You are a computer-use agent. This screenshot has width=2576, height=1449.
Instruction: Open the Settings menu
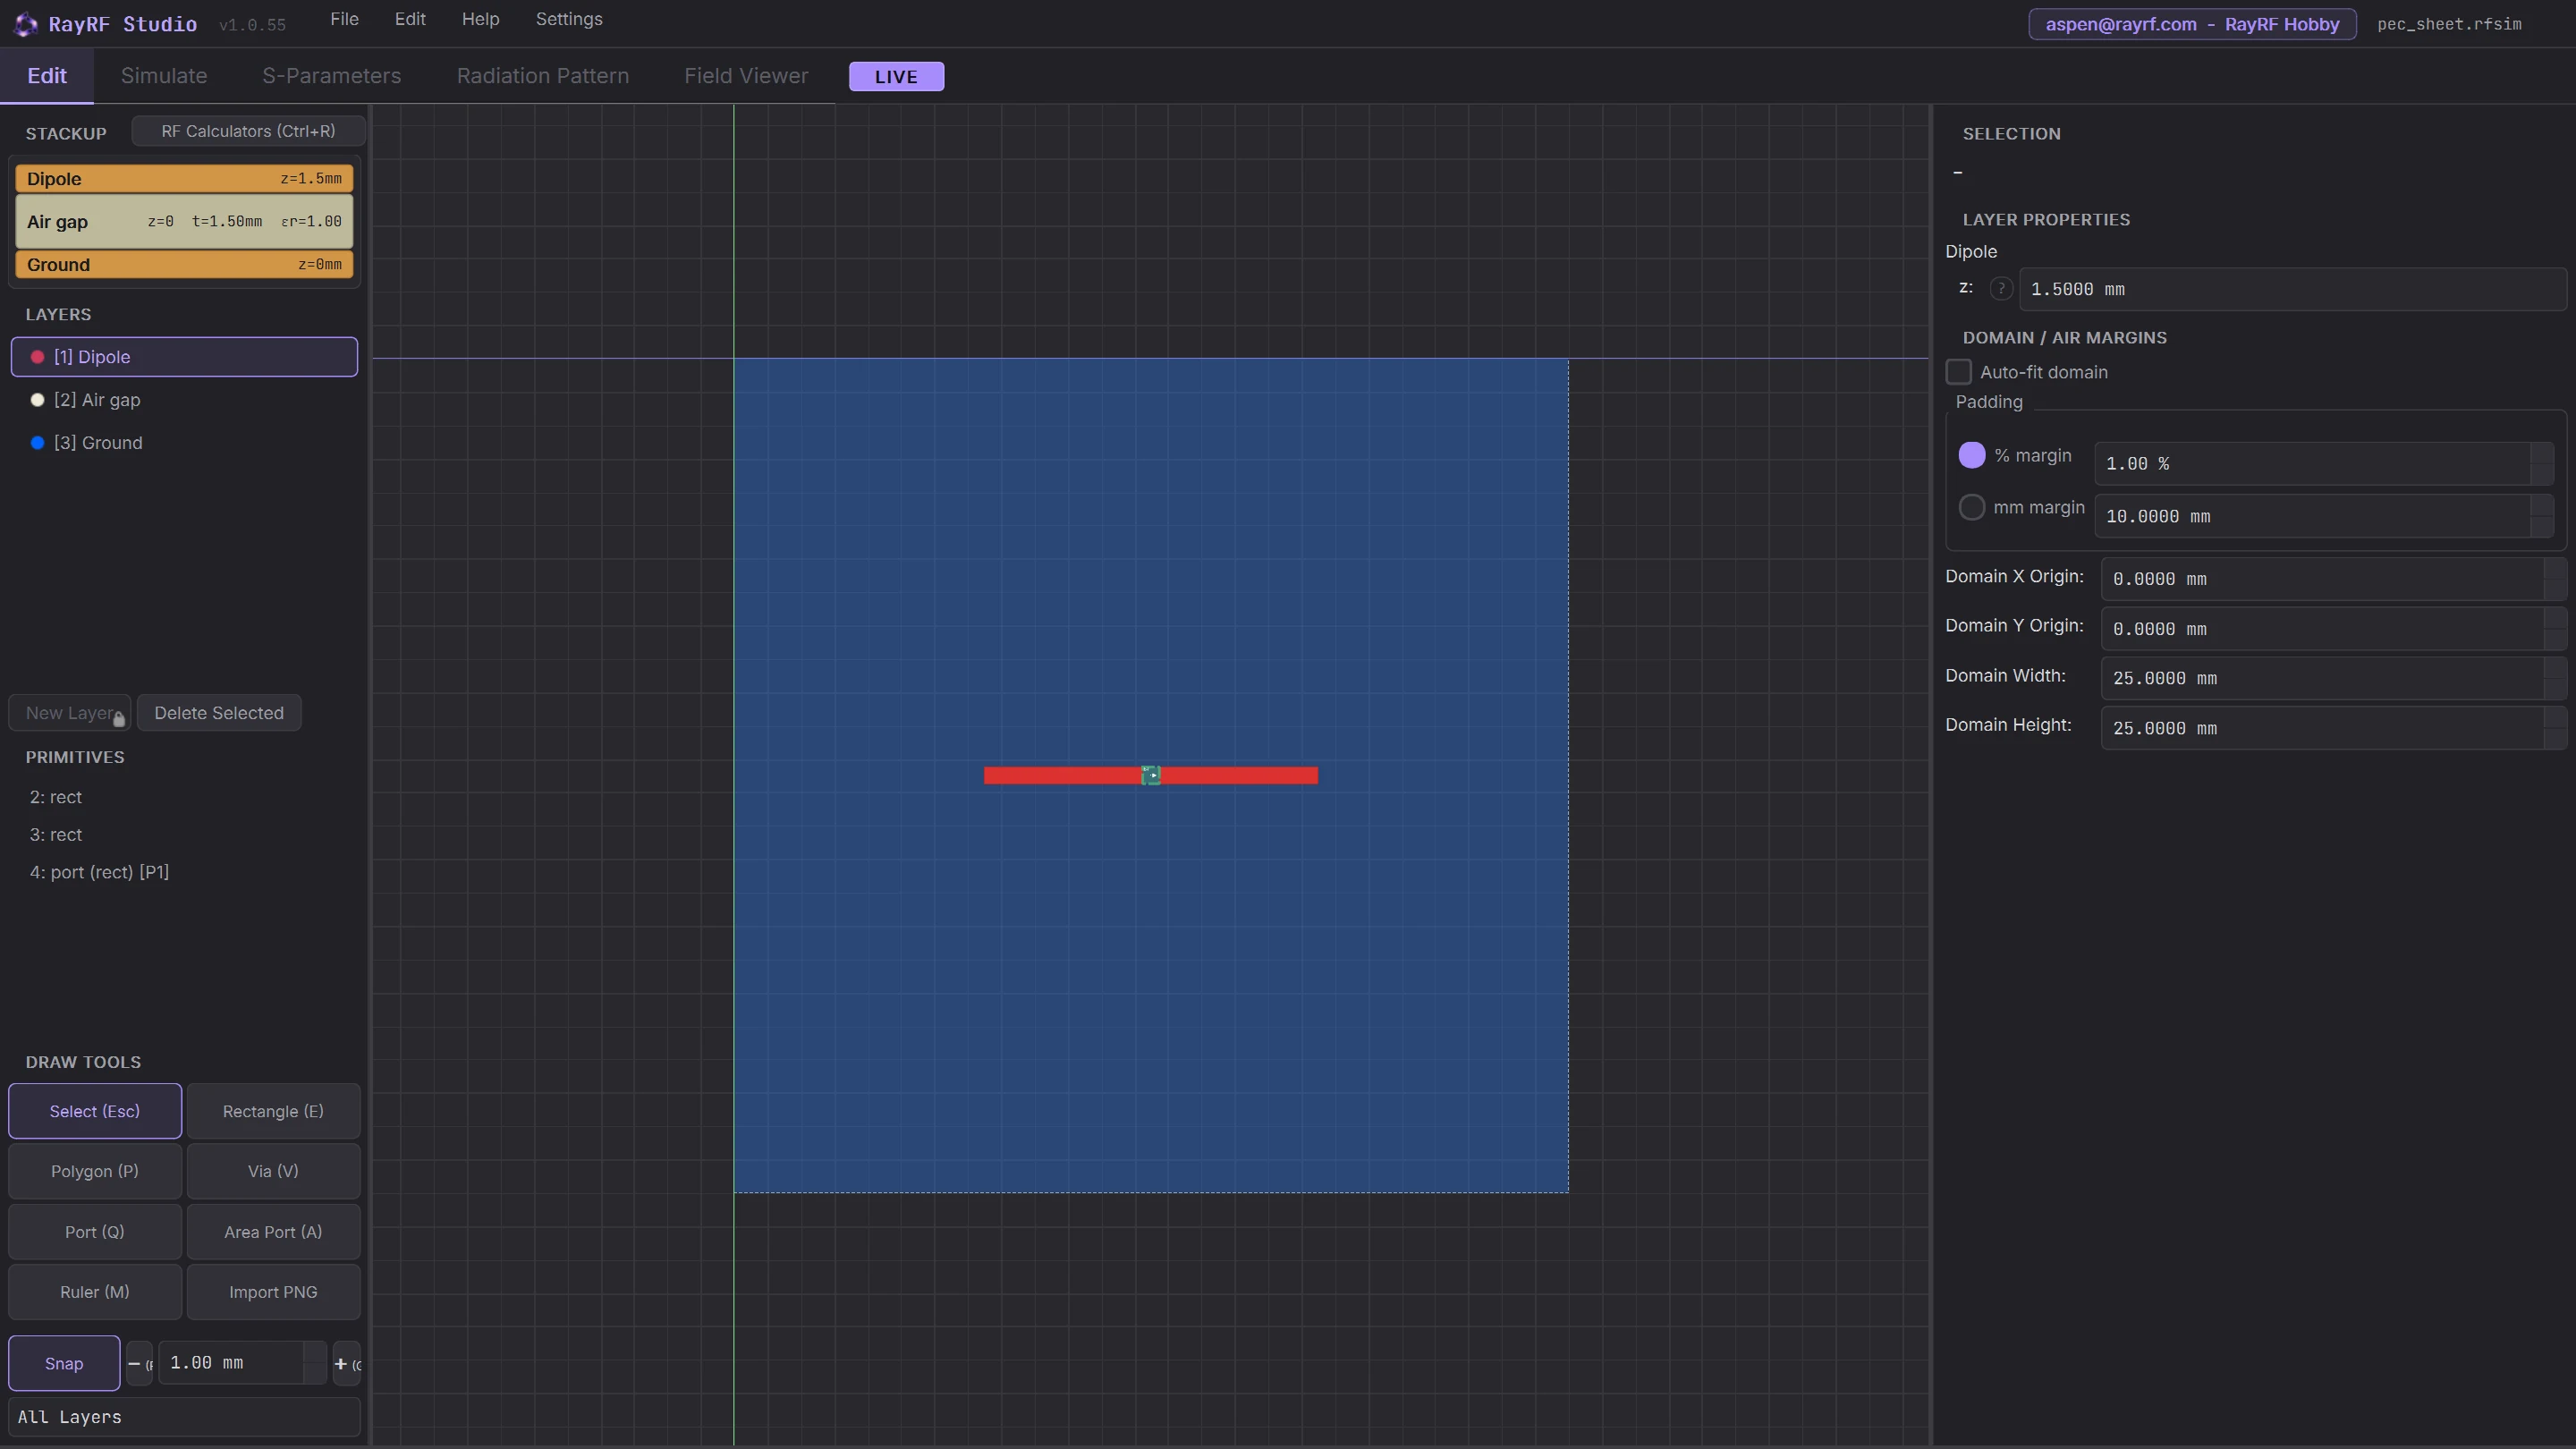tap(568, 19)
